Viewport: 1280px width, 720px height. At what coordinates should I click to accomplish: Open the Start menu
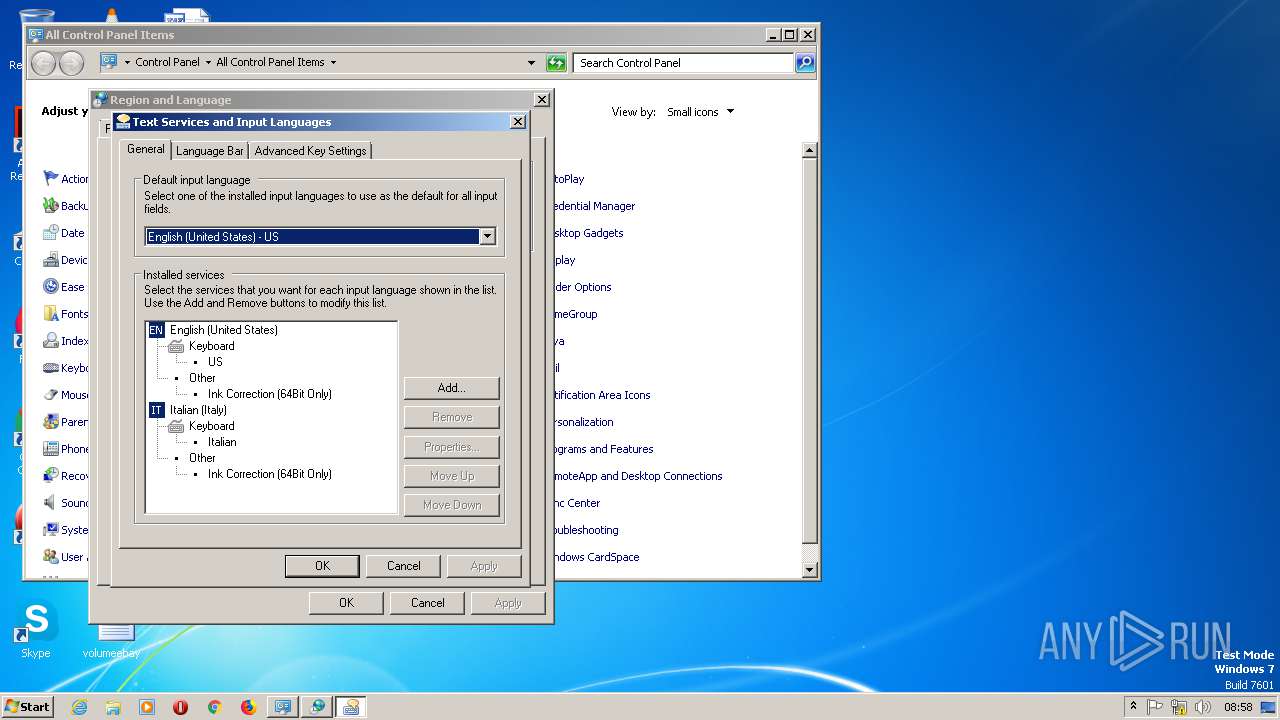point(27,707)
